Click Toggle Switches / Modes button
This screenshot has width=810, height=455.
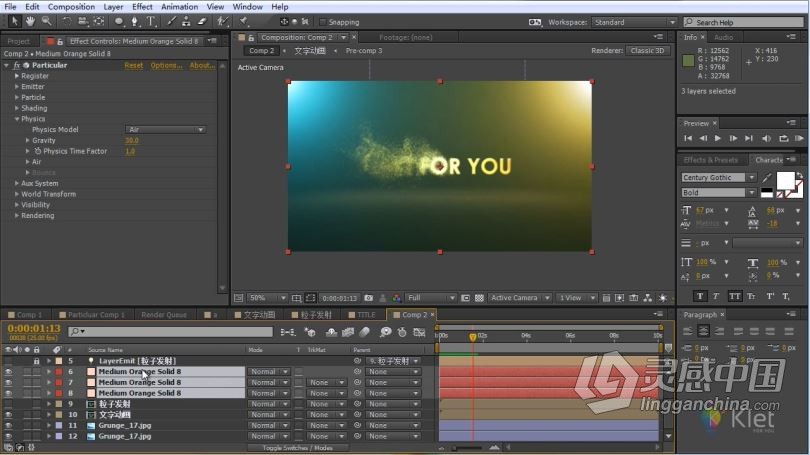point(298,448)
